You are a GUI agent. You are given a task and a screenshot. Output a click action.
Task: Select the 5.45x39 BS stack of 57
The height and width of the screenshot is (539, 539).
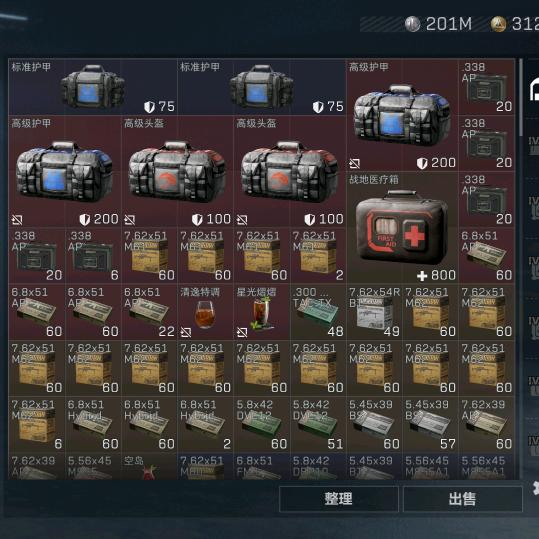click(x=430, y=425)
